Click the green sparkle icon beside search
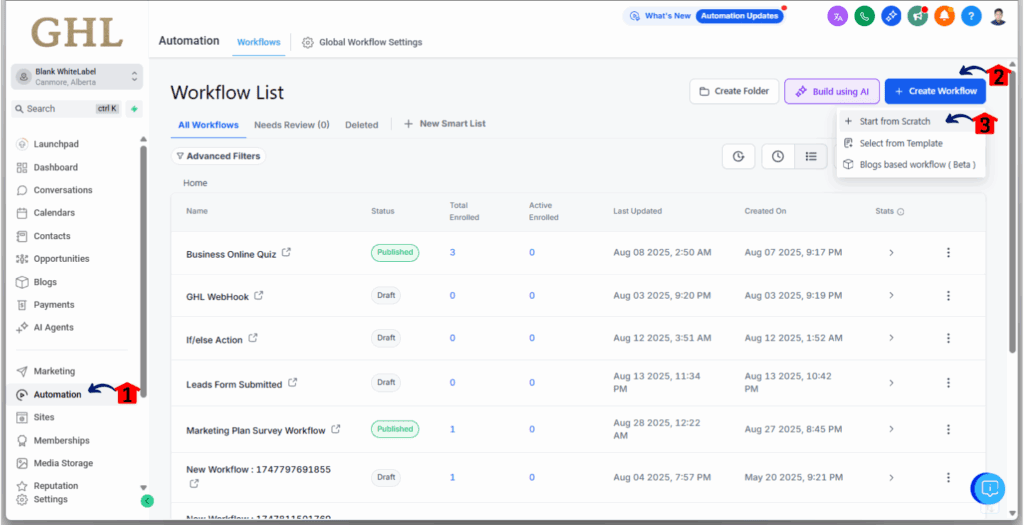The width and height of the screenshot is (1024, 525). (135, 109)
